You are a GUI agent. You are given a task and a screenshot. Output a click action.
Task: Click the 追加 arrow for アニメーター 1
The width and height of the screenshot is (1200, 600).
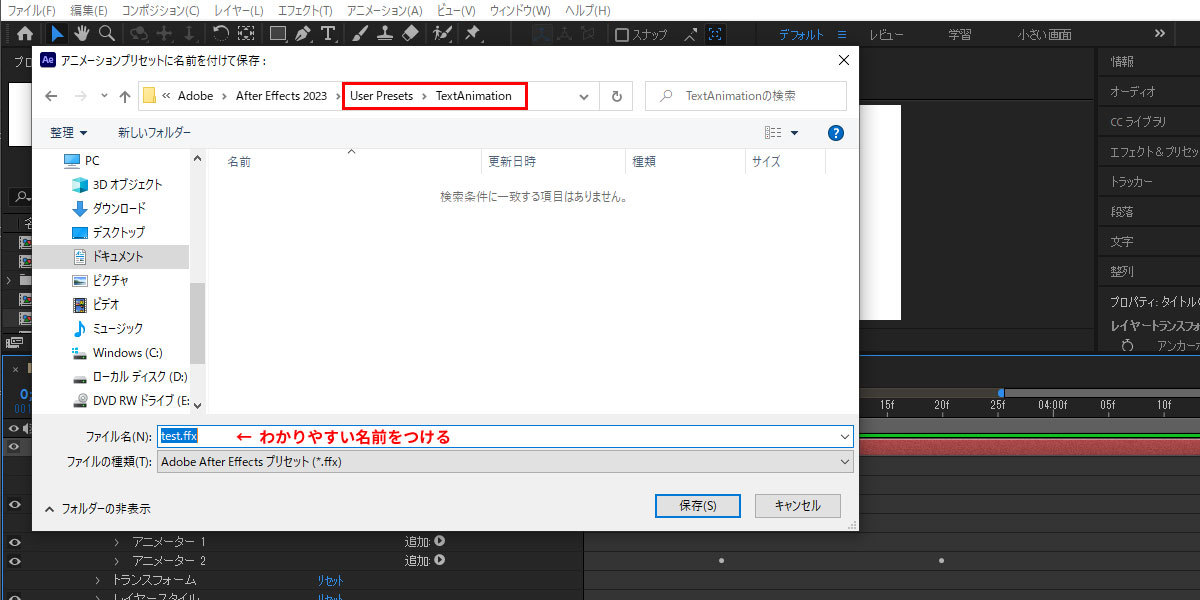pos(439,541)
